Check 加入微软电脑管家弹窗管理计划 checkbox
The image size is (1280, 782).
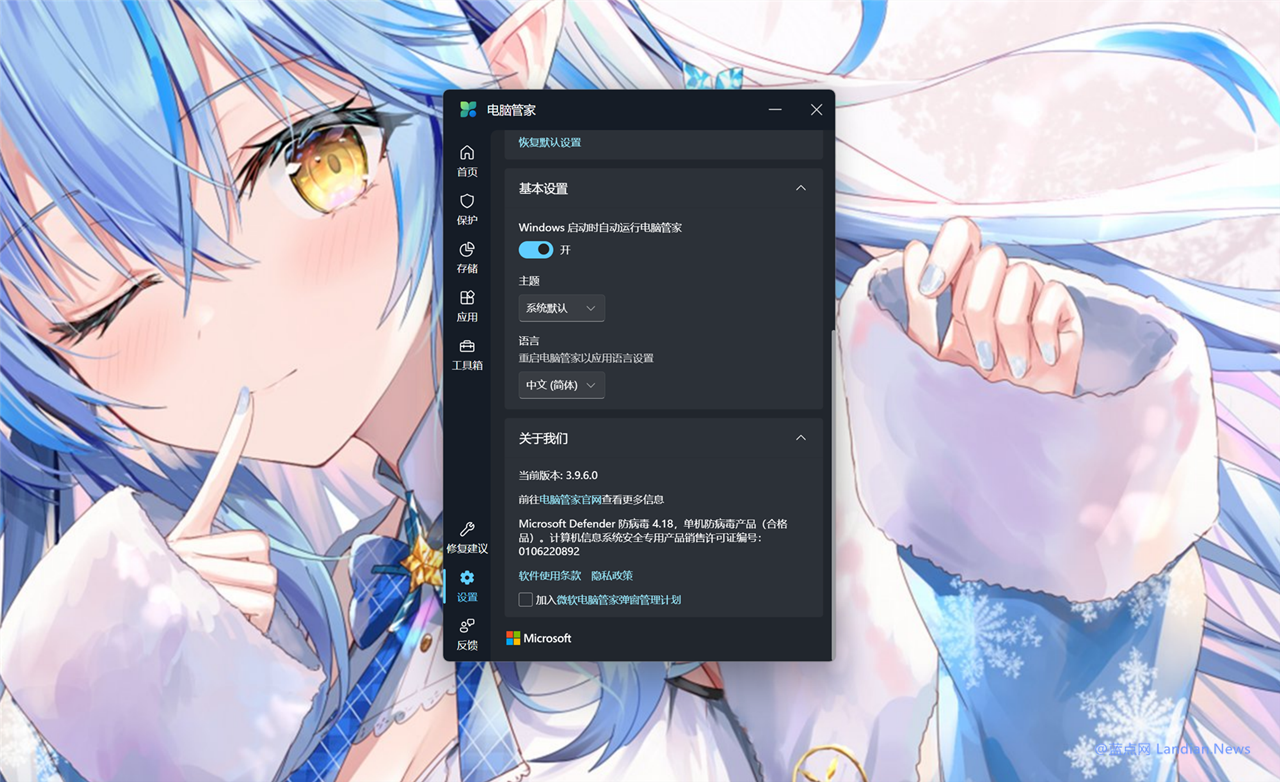coord(526,599)
